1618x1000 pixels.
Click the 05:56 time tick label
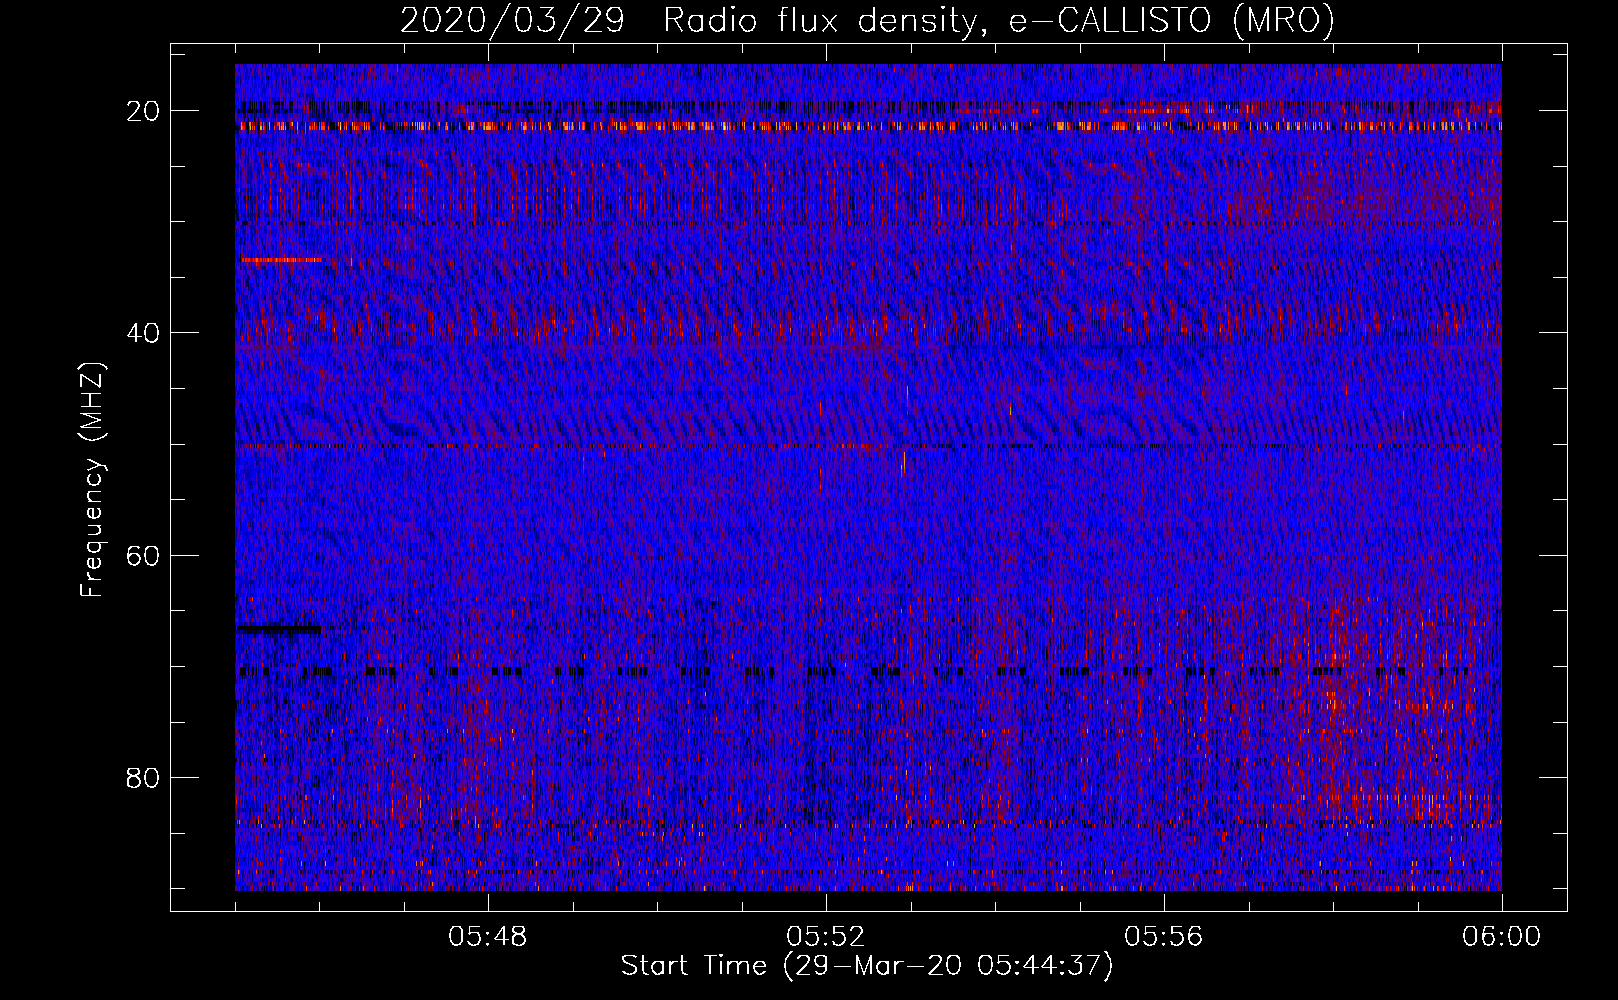1164,937
